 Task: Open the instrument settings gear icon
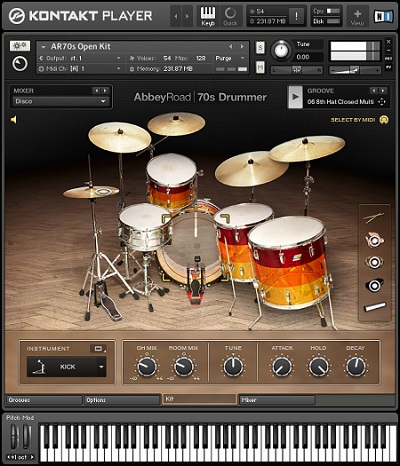pos(20,46)
